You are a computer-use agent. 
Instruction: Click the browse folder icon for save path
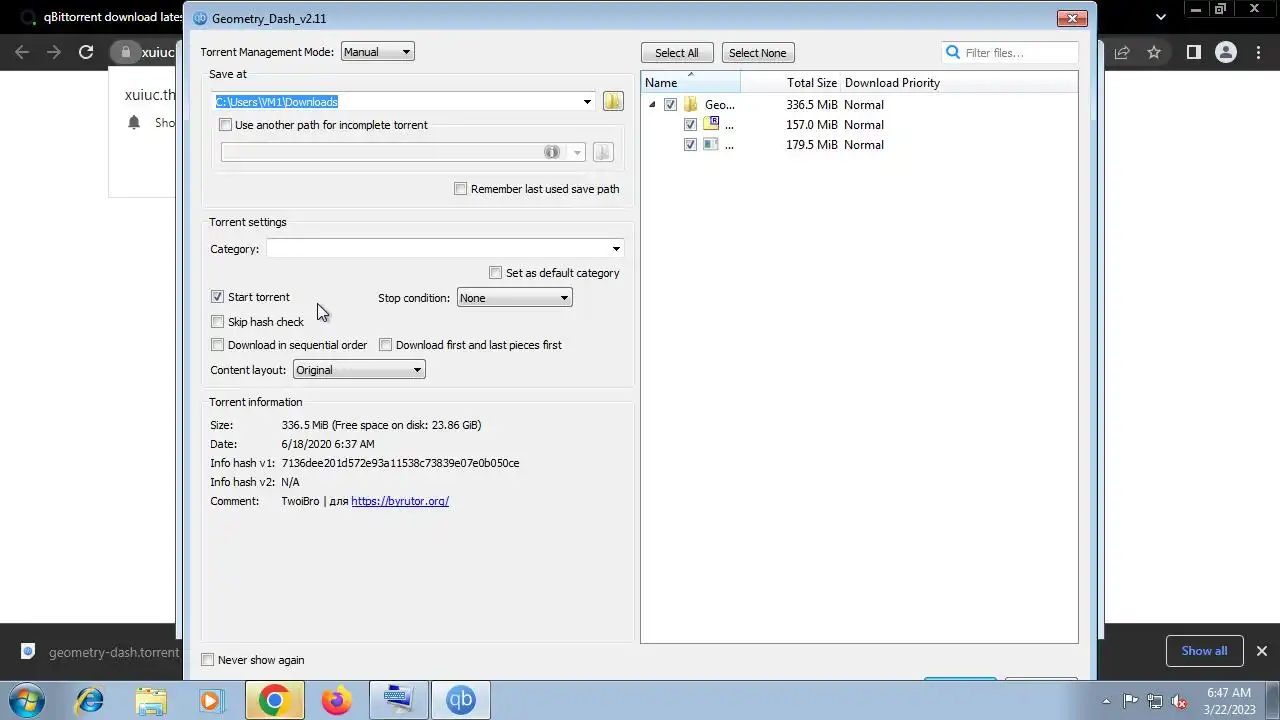coord(613,102)
